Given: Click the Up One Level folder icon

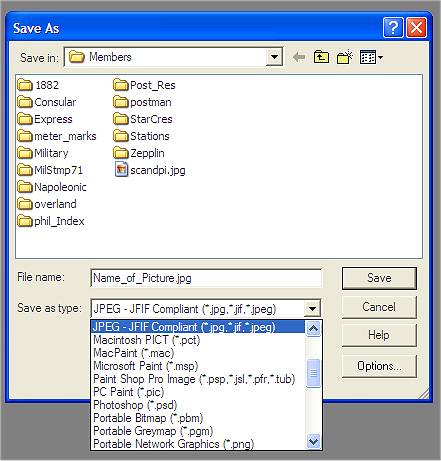Looking at the screenshot, I should point(321,57).
